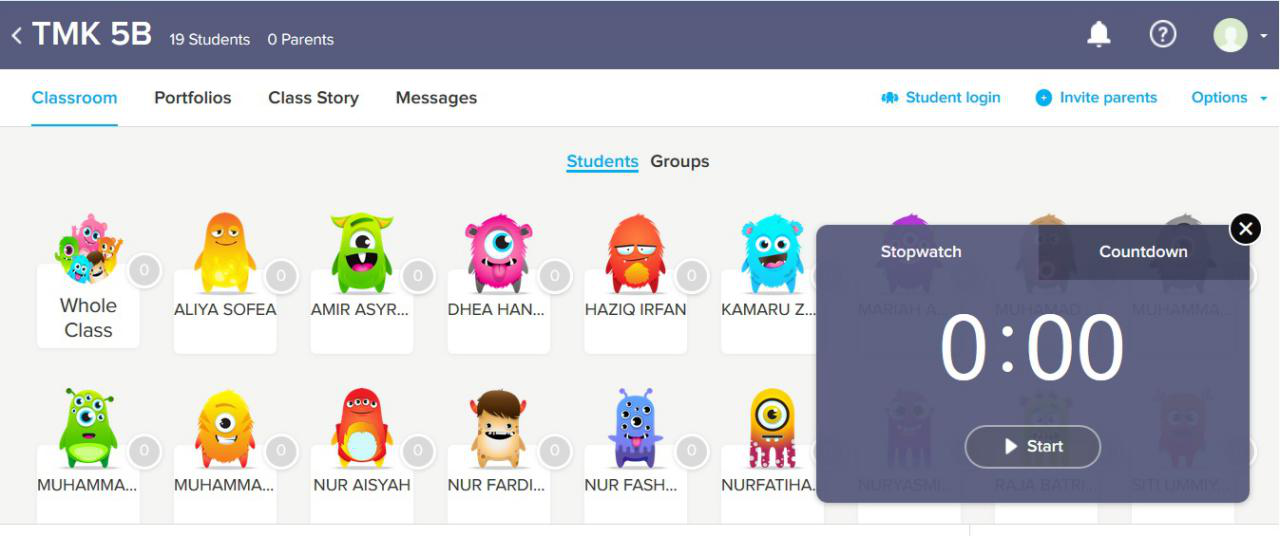This screenshot has width=1280, height=536.
Task: Click the Whole Class group avatar
Action: [88, 250]
